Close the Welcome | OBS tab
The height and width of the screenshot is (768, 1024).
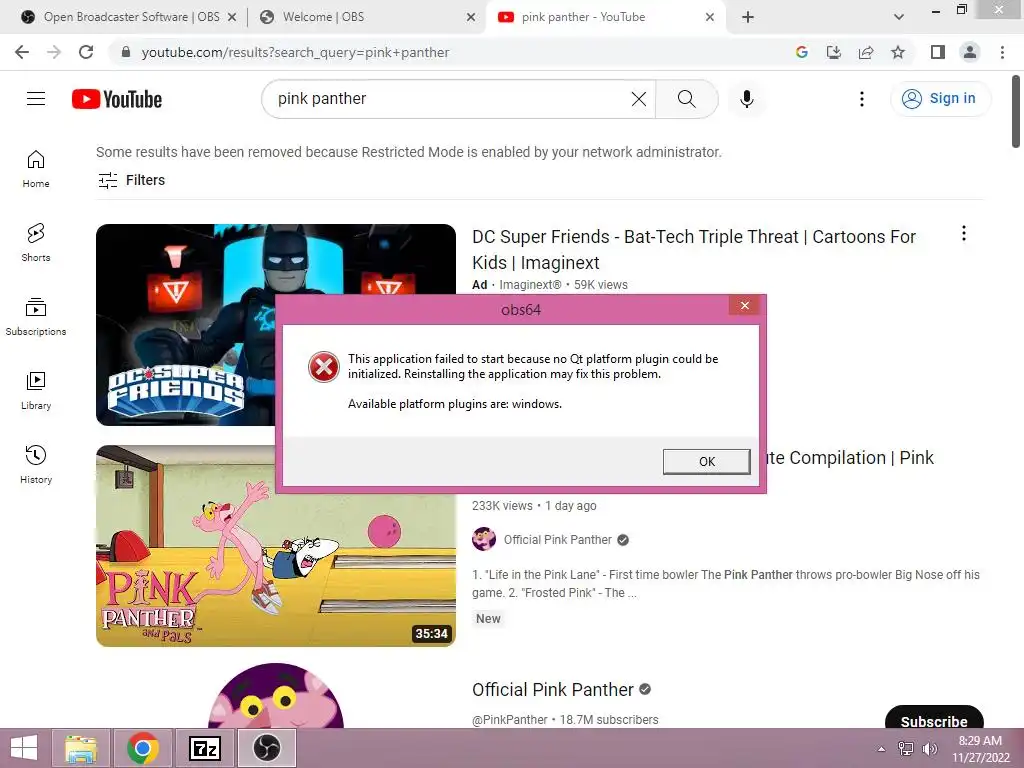click(x=471, y=17)
